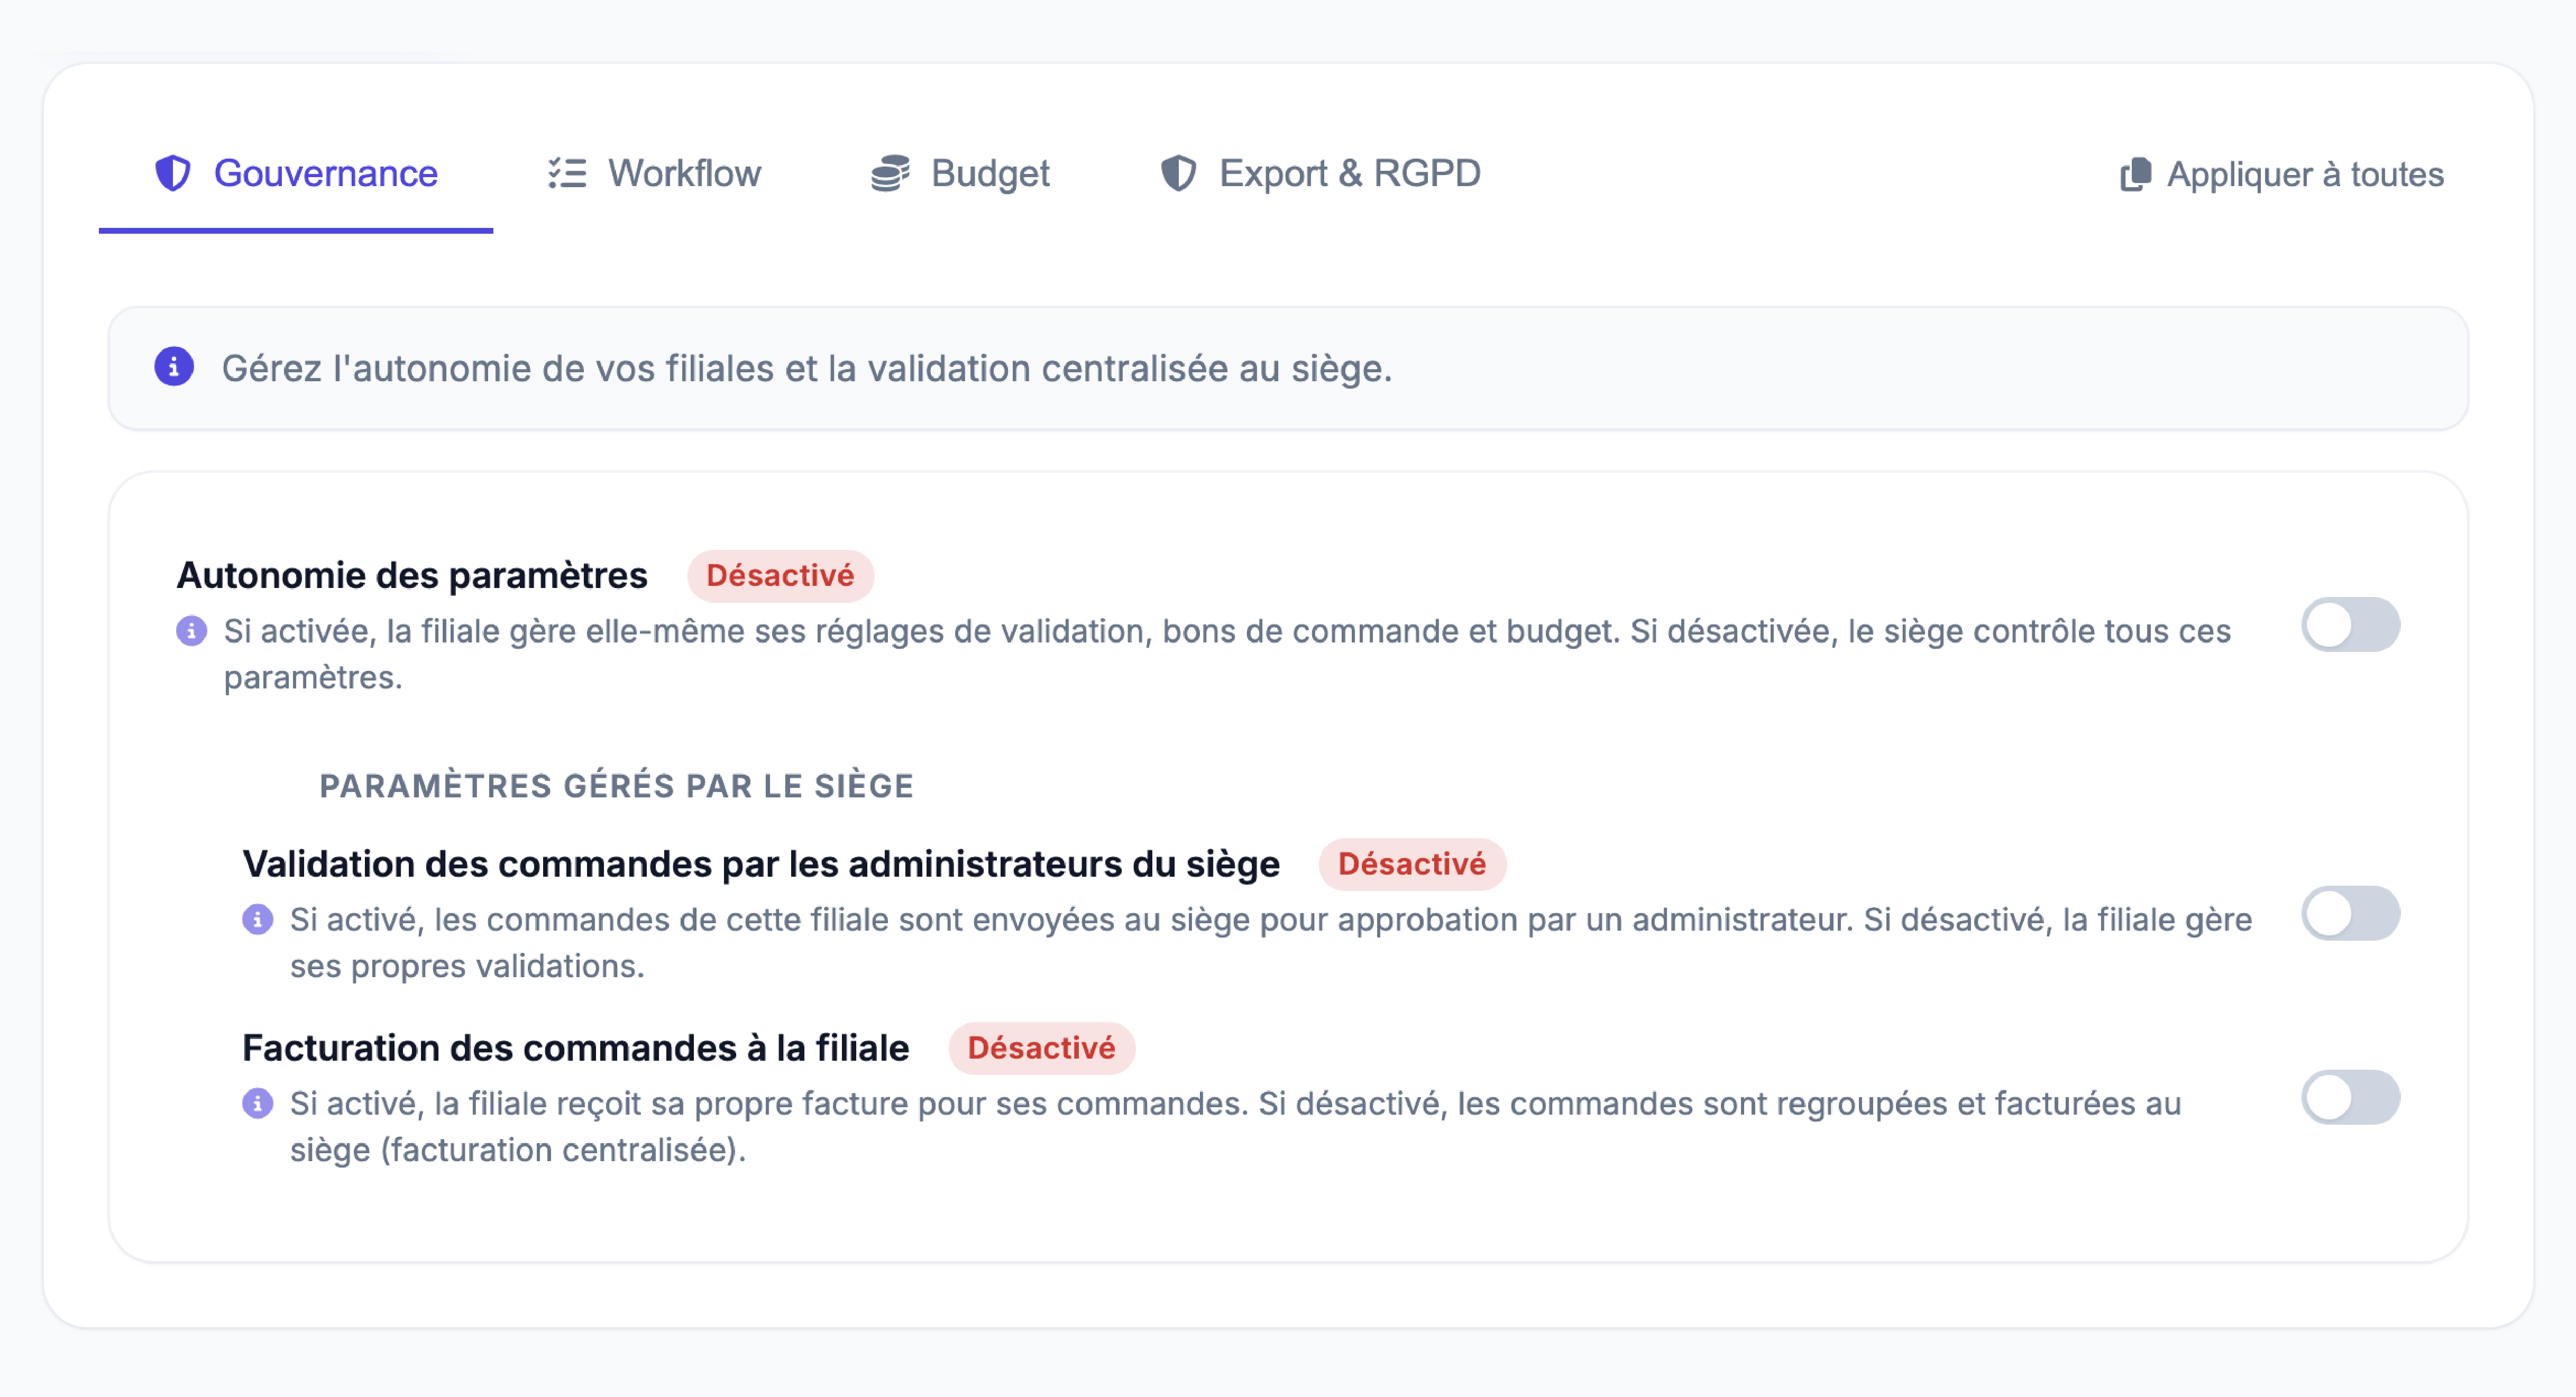Image resolution: width=2576 pixels, height=1397 pixels.
Task: Click the info icon under Validation des commandes
Action: [x=258, y=919]
